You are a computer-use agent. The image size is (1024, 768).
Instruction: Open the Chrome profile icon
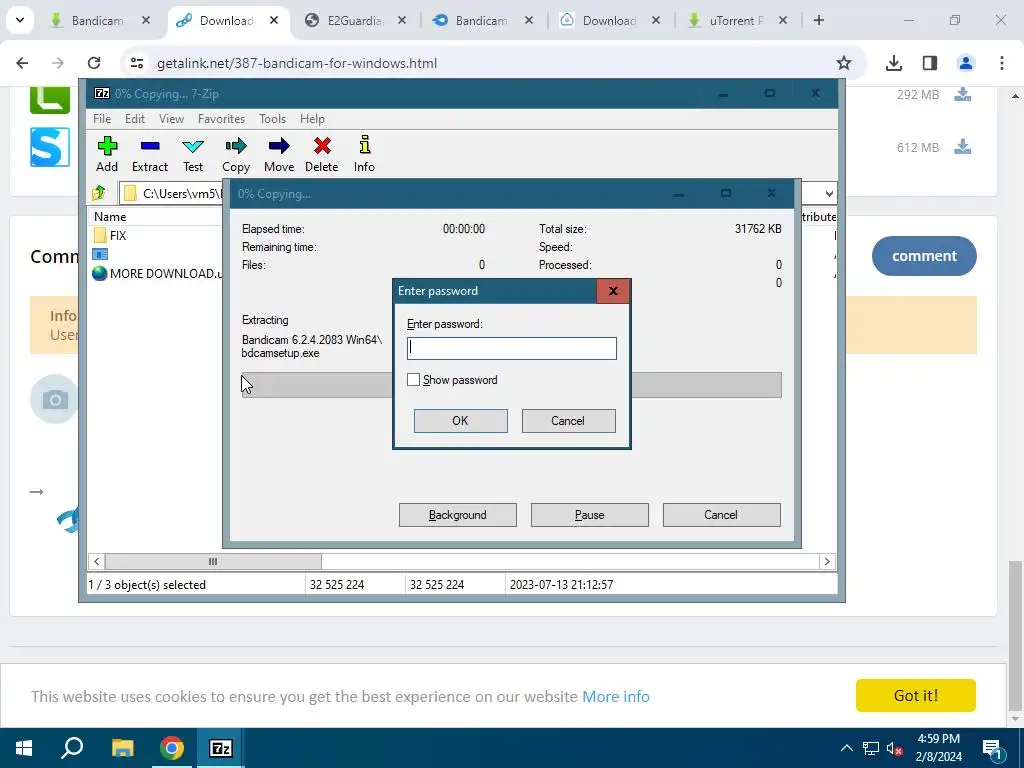tap(965, 63)
